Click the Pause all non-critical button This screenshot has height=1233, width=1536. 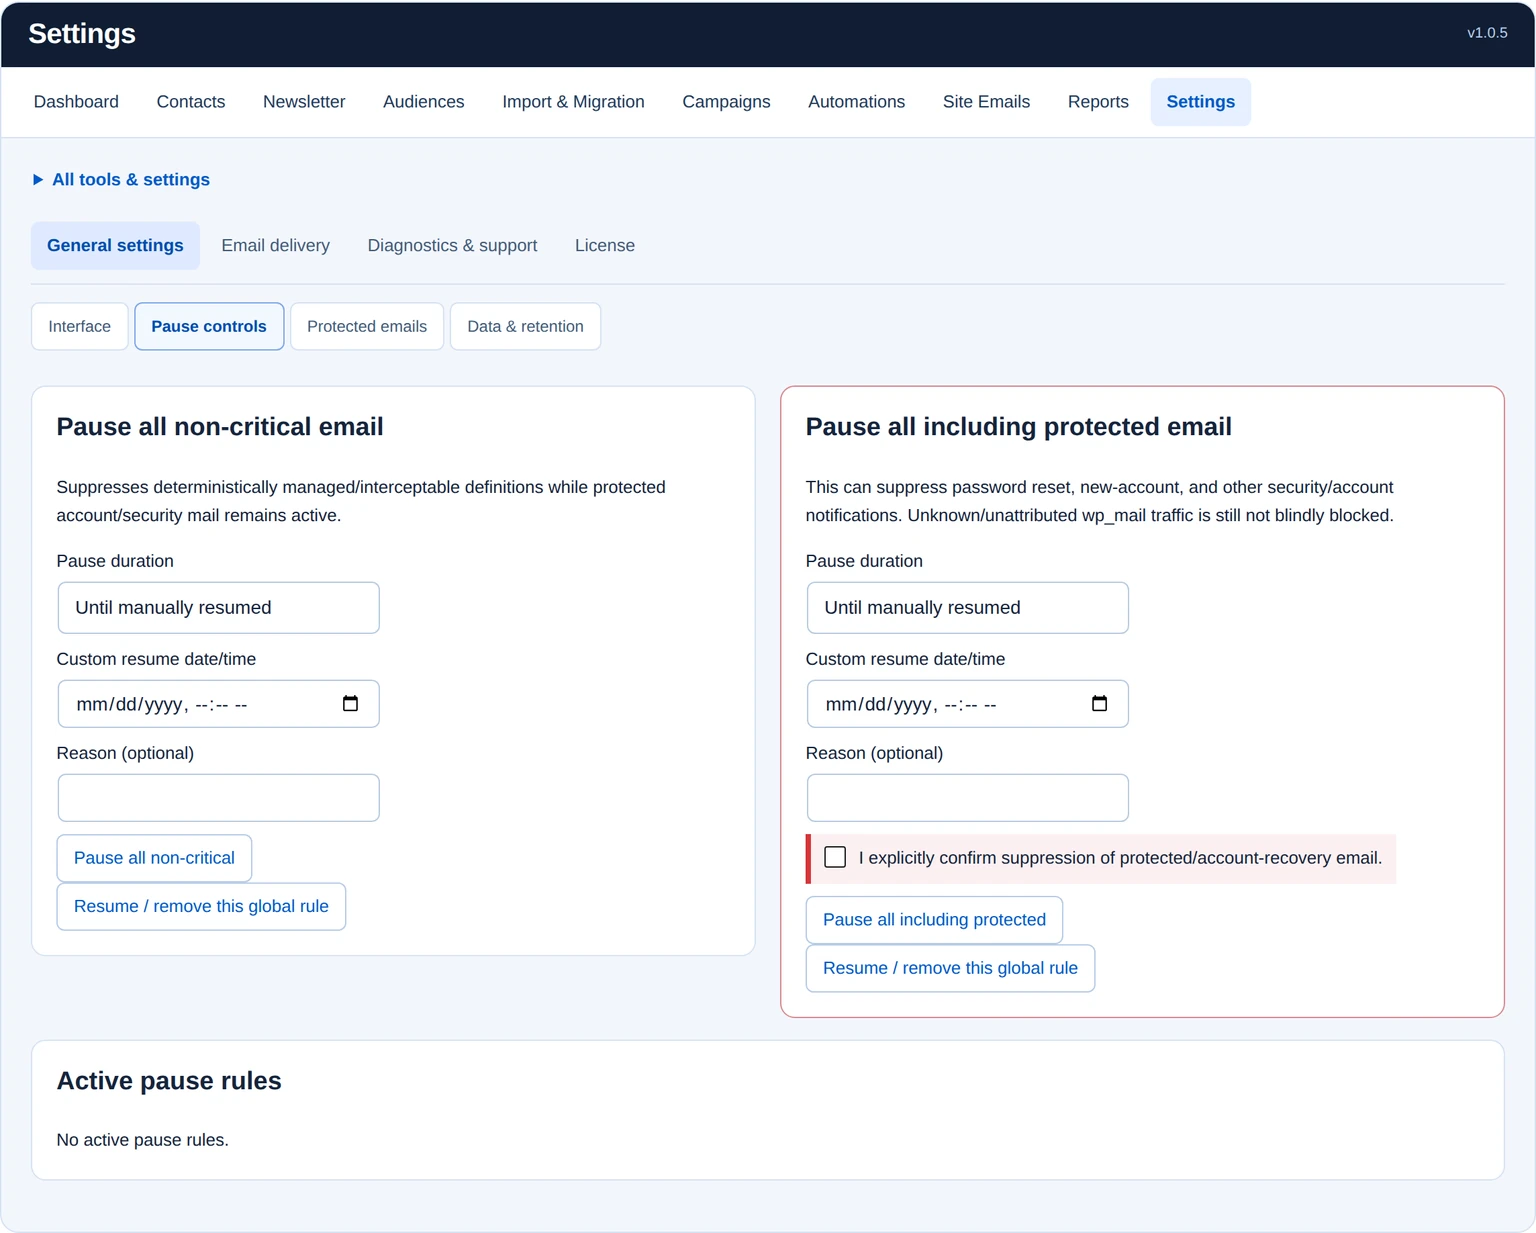(x=154, y=858)
